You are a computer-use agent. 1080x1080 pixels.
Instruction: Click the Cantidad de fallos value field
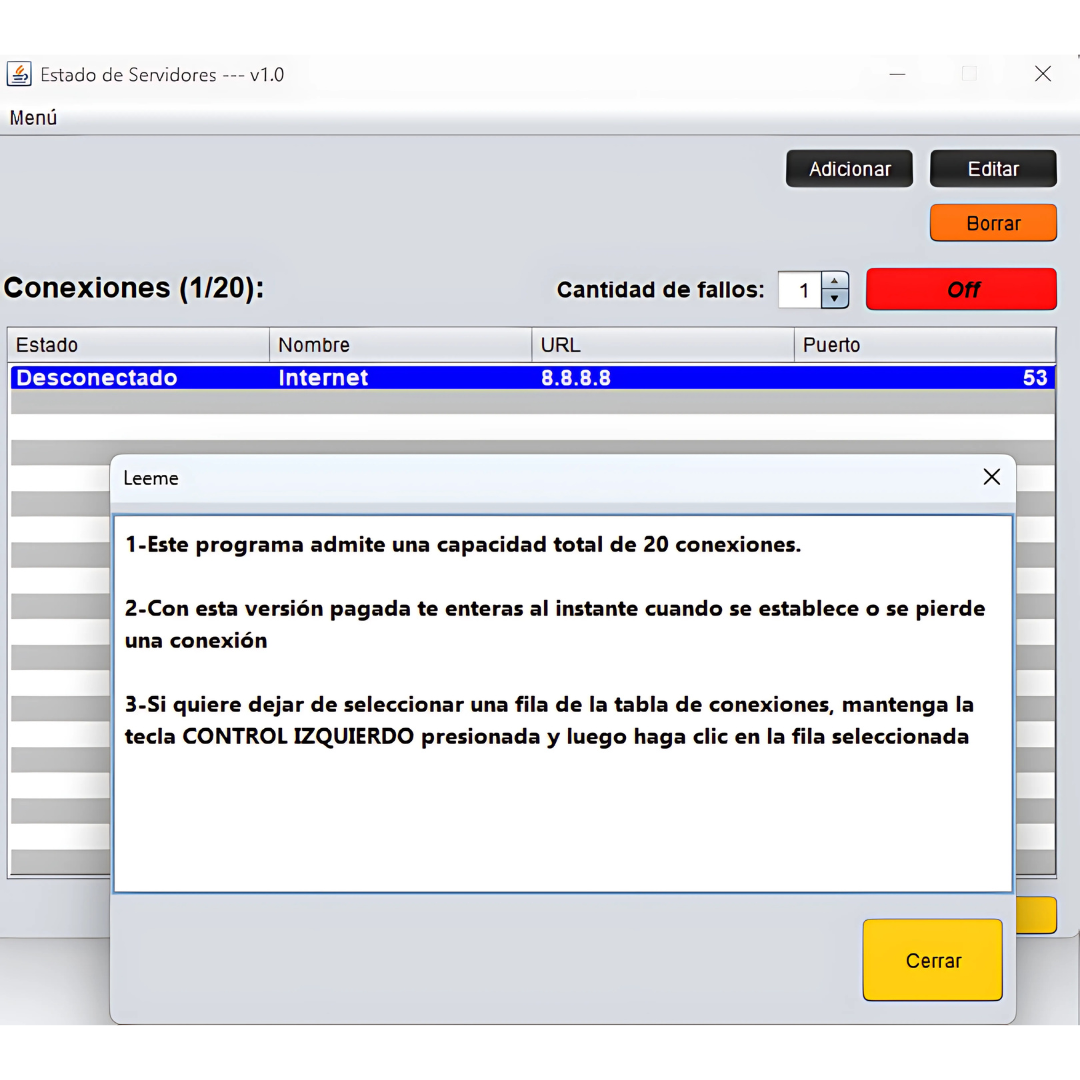pos(800,290)
